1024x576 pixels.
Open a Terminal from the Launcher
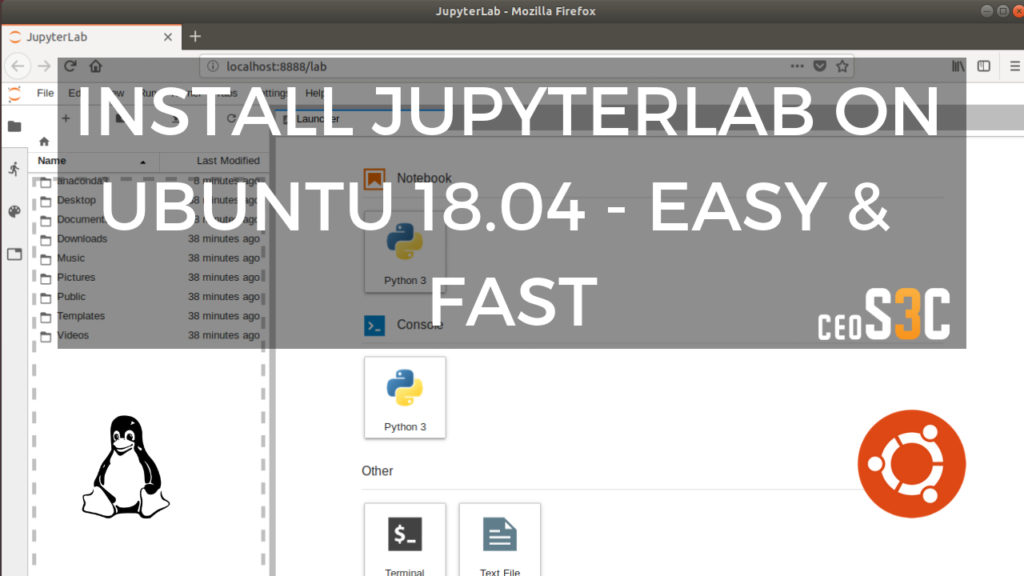point(404,538)
